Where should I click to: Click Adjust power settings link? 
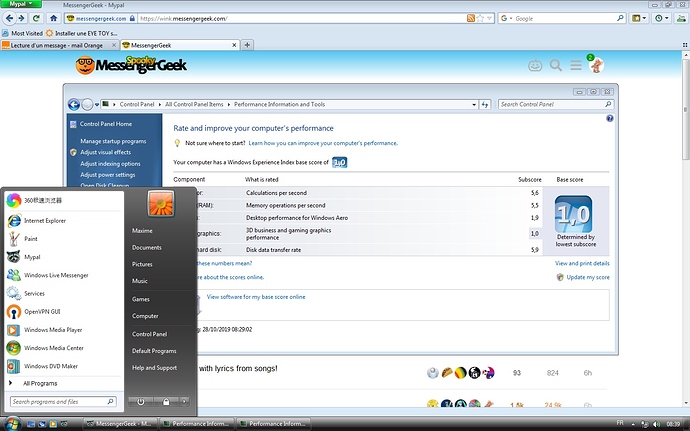(108, 175)
